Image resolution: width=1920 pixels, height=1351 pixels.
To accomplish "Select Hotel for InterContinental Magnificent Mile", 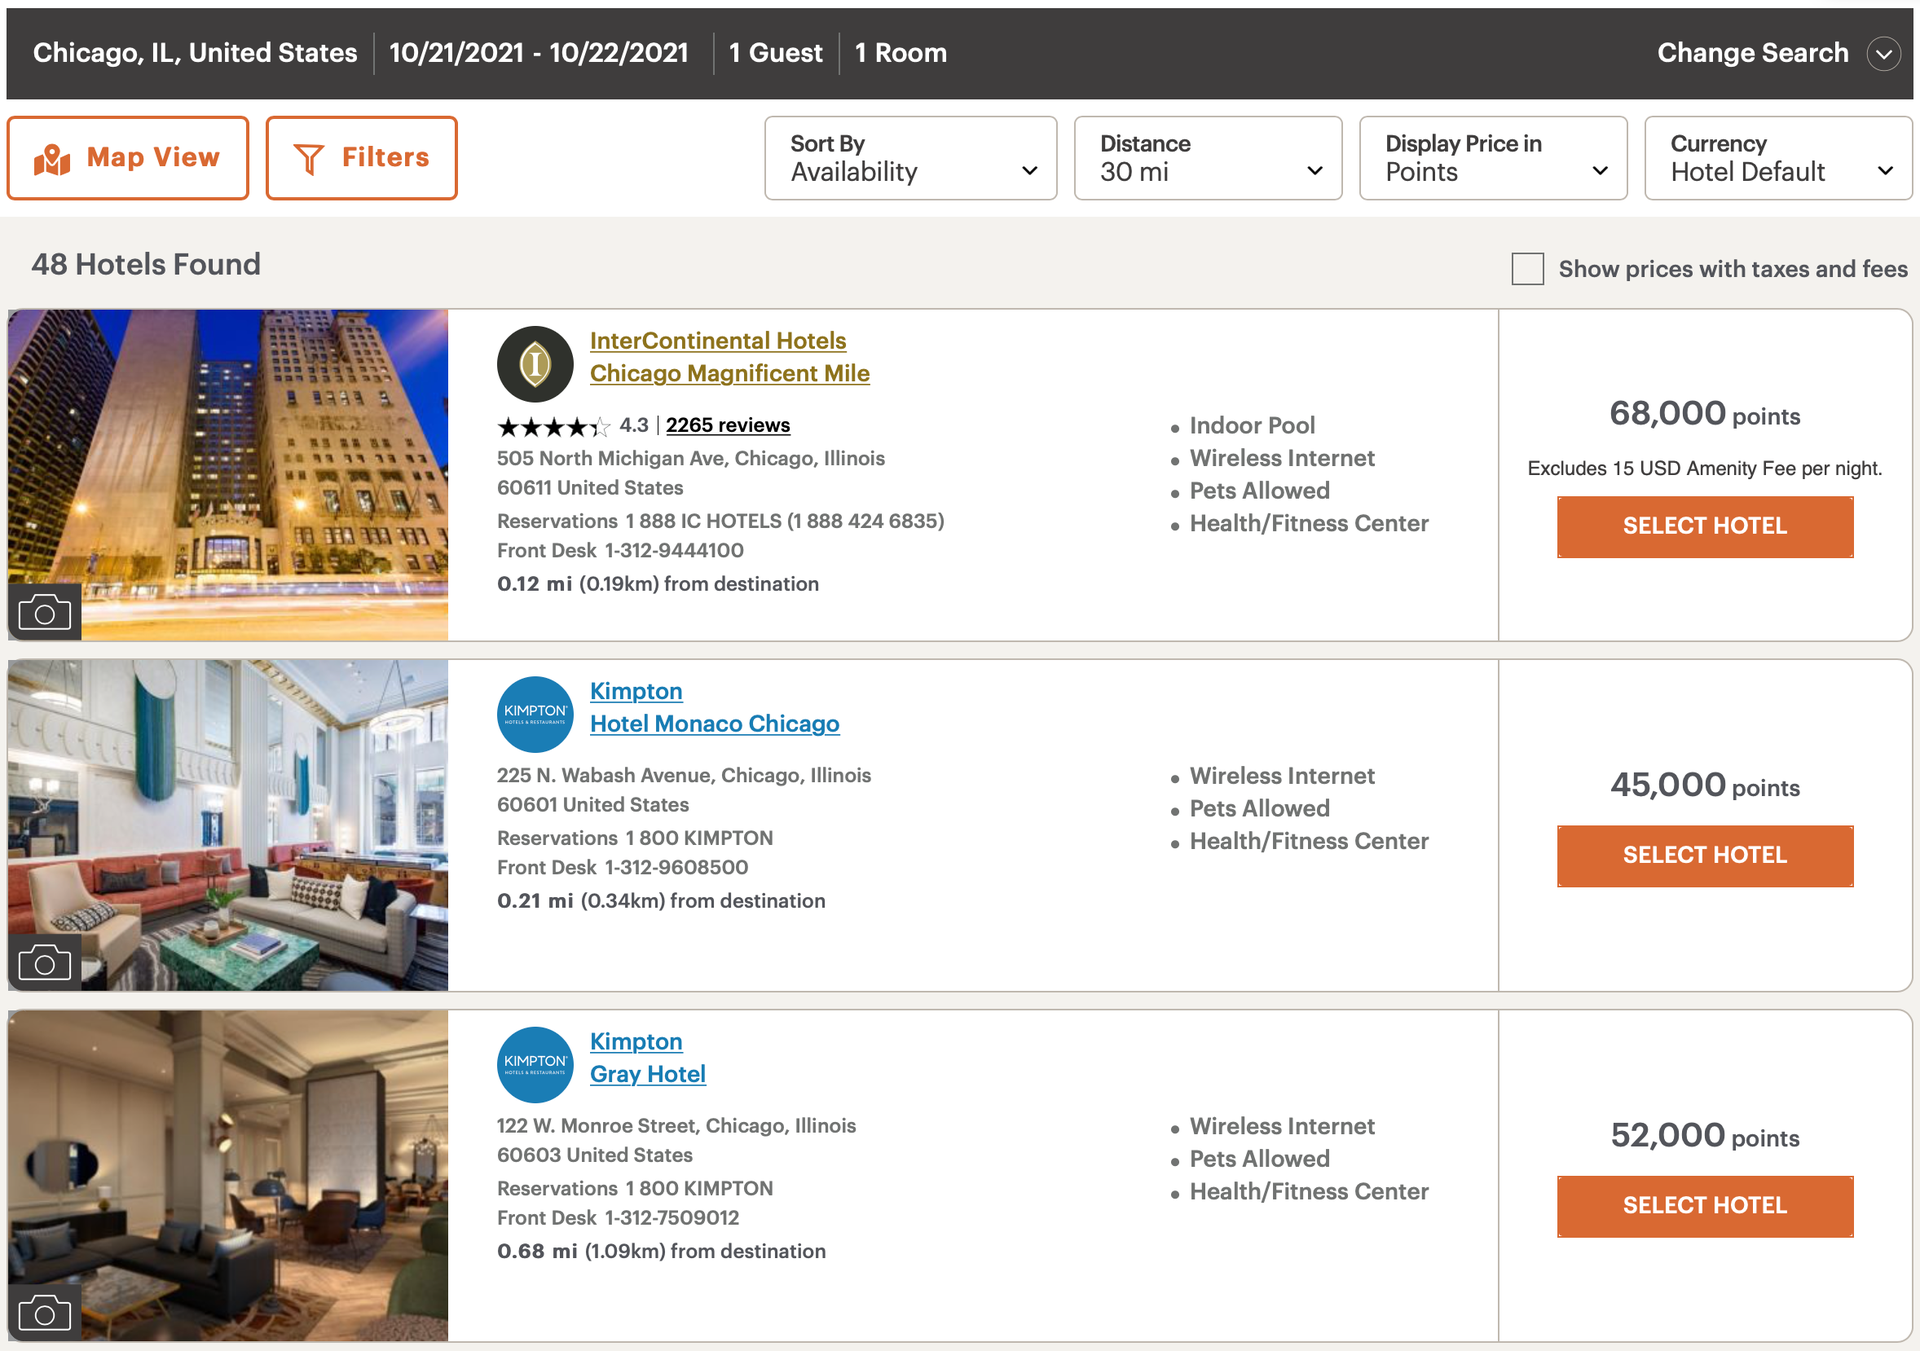I will coord(1705,526).
